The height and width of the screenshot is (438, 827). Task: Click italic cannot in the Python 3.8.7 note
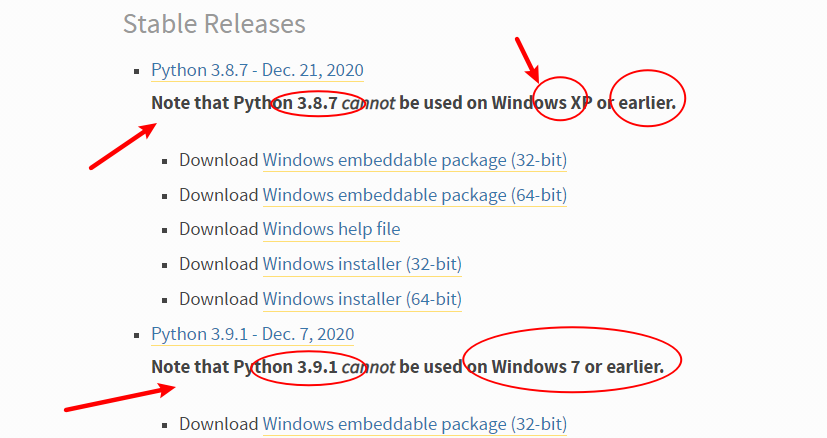368,103
